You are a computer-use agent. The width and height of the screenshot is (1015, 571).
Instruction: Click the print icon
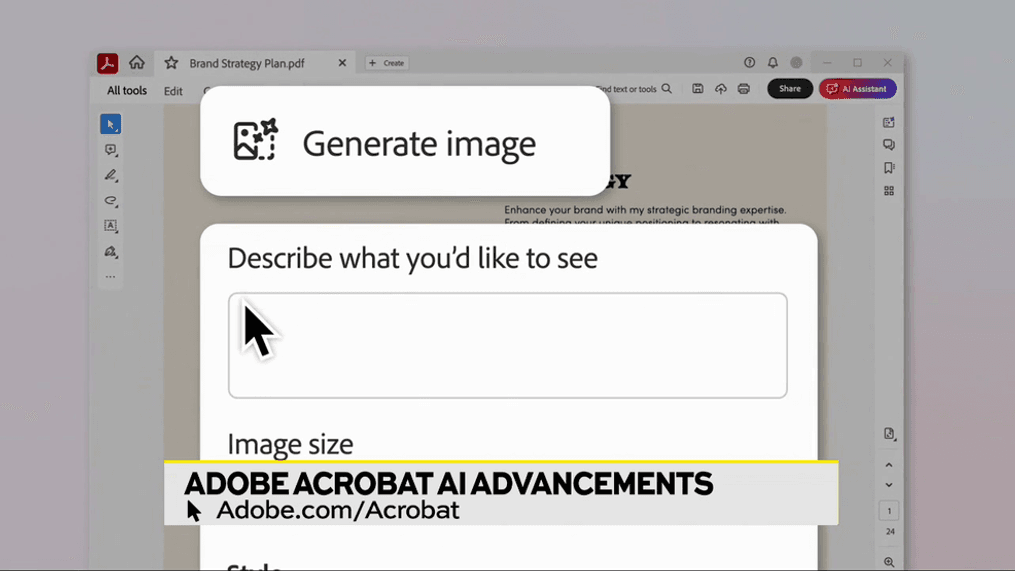(744, 89)
